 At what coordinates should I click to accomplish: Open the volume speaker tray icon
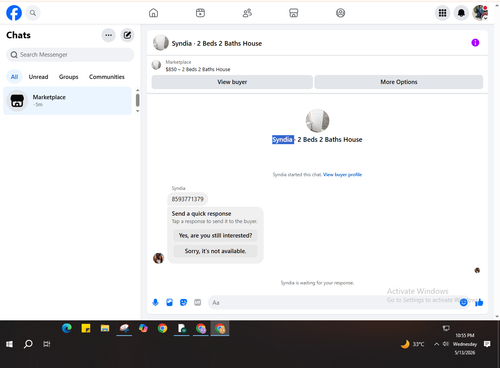coord(446,344)
